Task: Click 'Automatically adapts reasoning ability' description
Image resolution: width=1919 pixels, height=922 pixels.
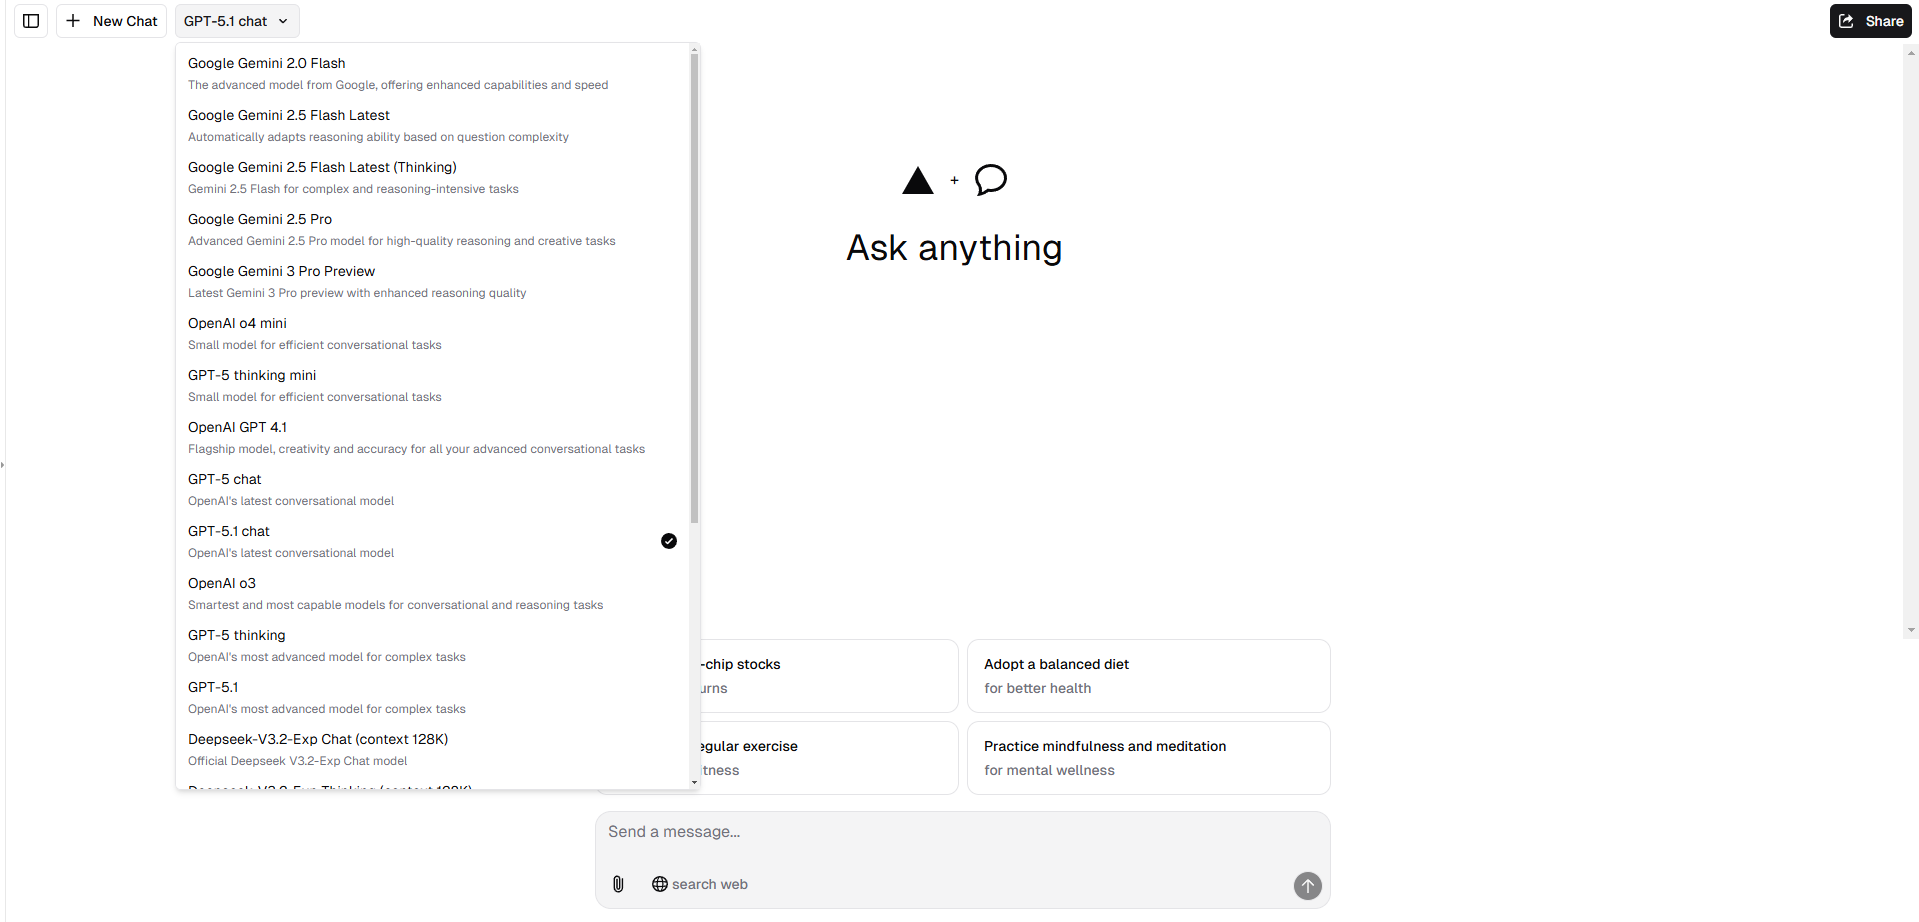Action: click(378, 137)
